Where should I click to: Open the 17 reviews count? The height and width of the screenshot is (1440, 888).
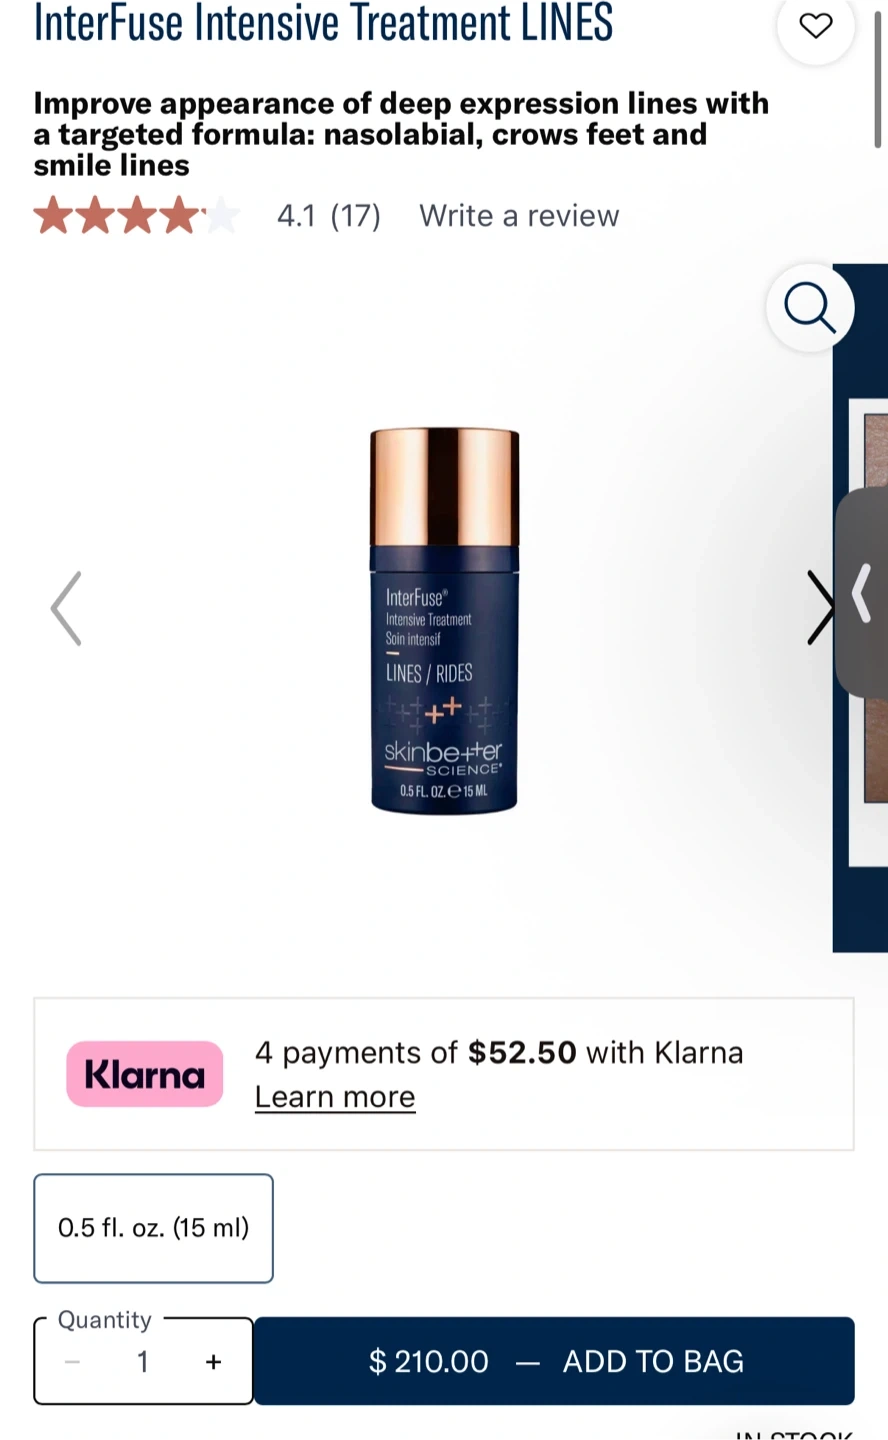356,216
